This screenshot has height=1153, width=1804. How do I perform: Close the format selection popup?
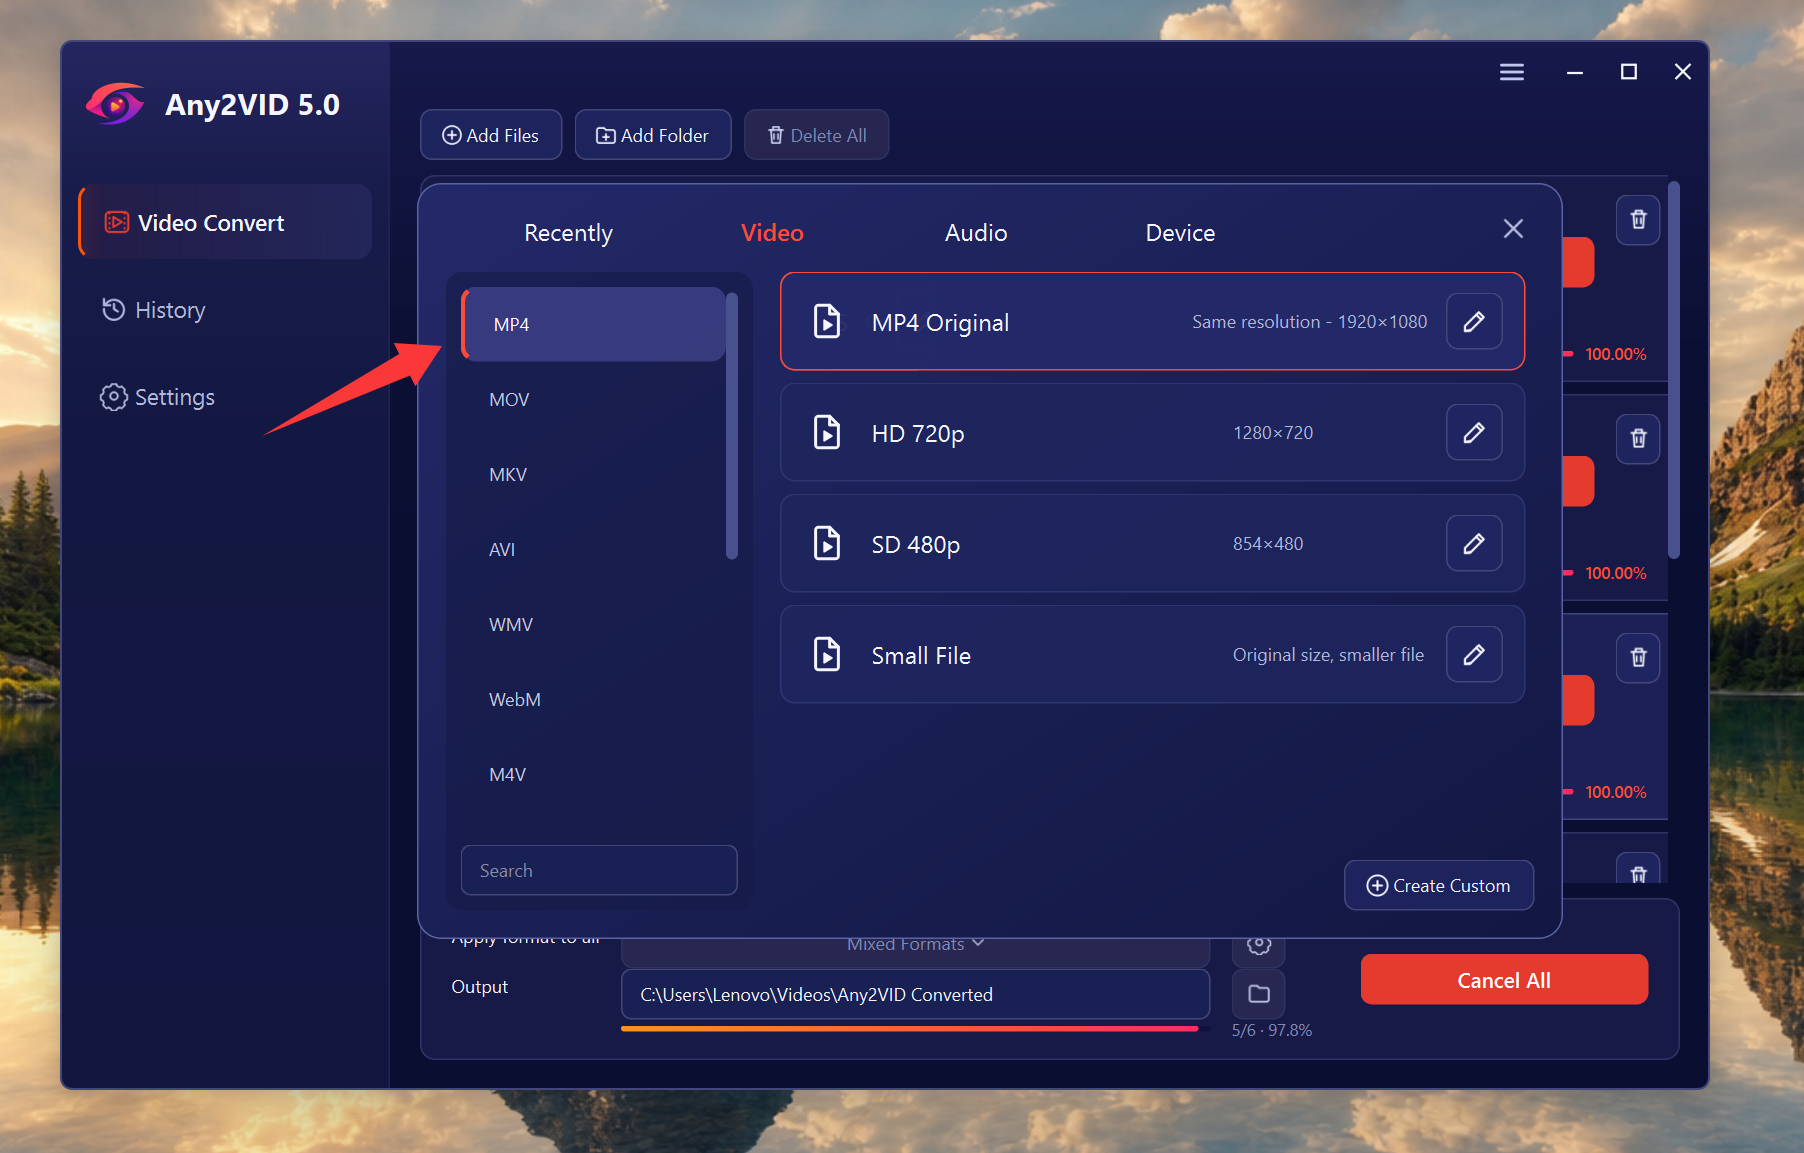pyautogui.click(x=1513, y=229)
